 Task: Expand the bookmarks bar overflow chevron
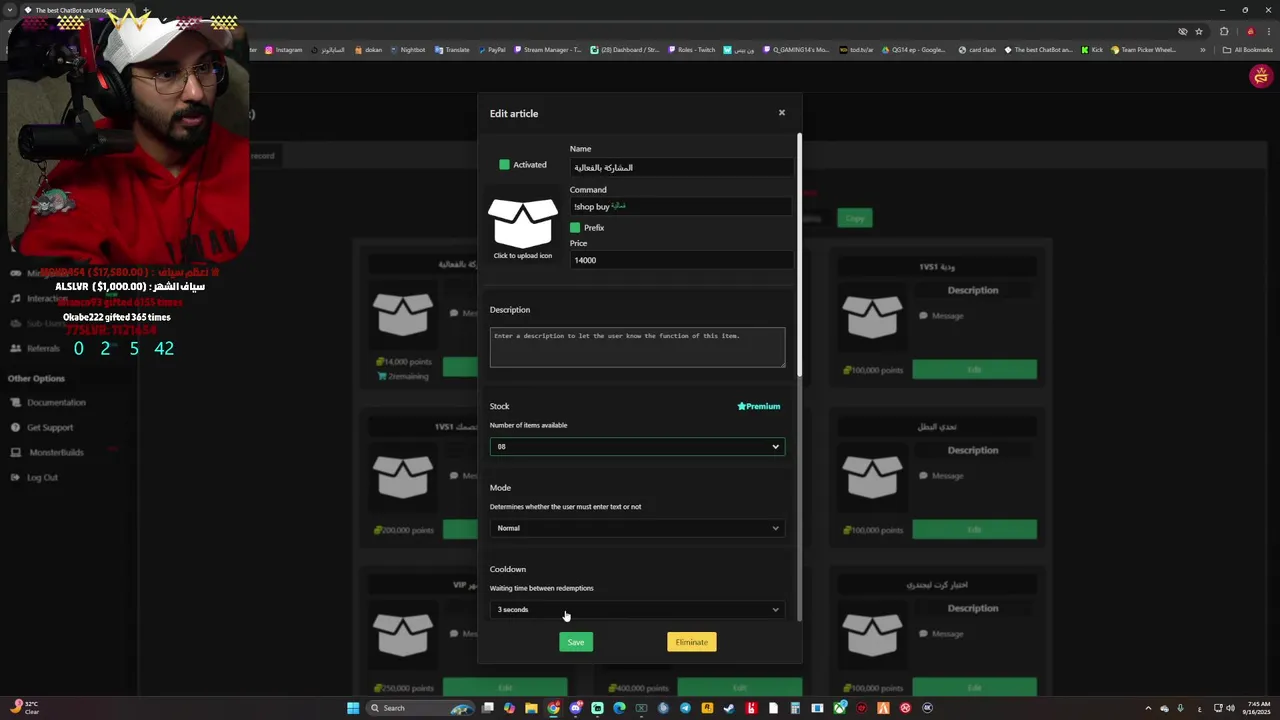[x=1203, y=50]
